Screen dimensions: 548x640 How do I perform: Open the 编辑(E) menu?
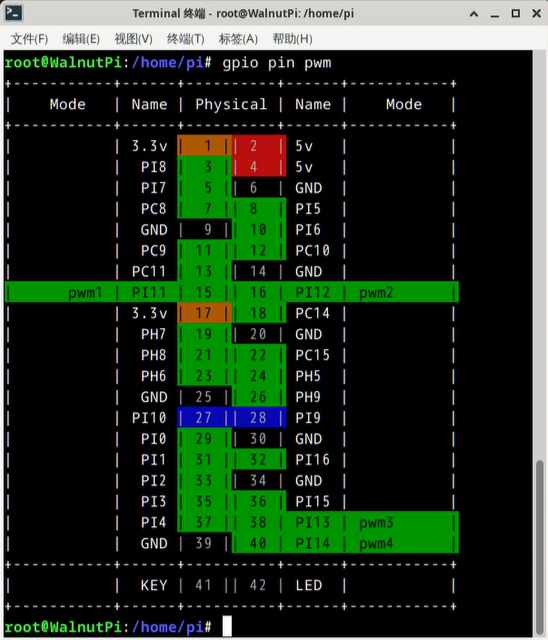click(81, 39)
